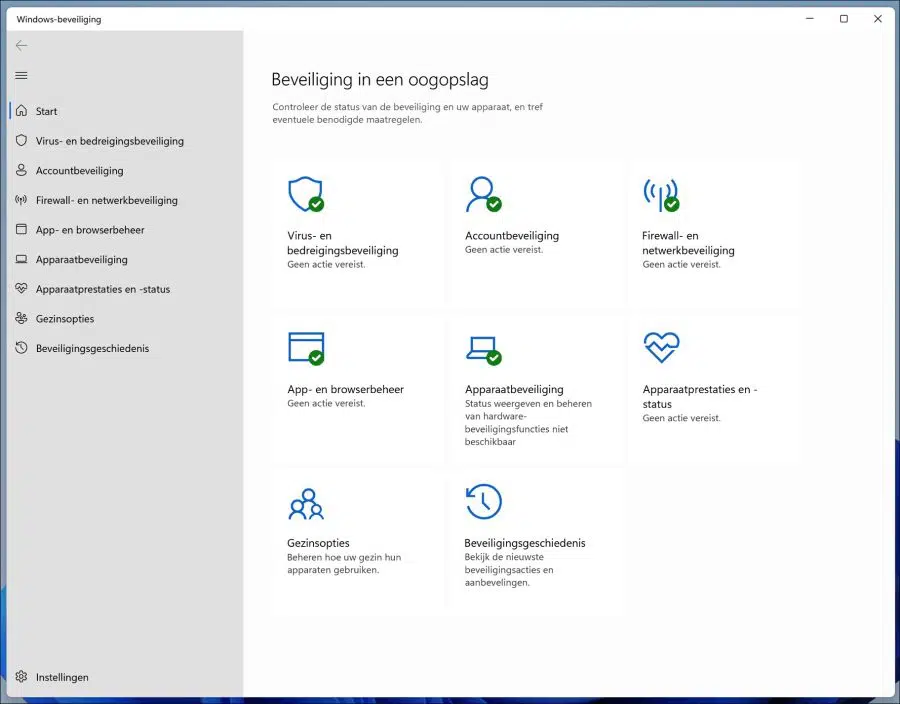Click the history clock icon next to Beveiligingsgeschiedenis in the sidebar
The image size is (900, 704).
point(21,348)
